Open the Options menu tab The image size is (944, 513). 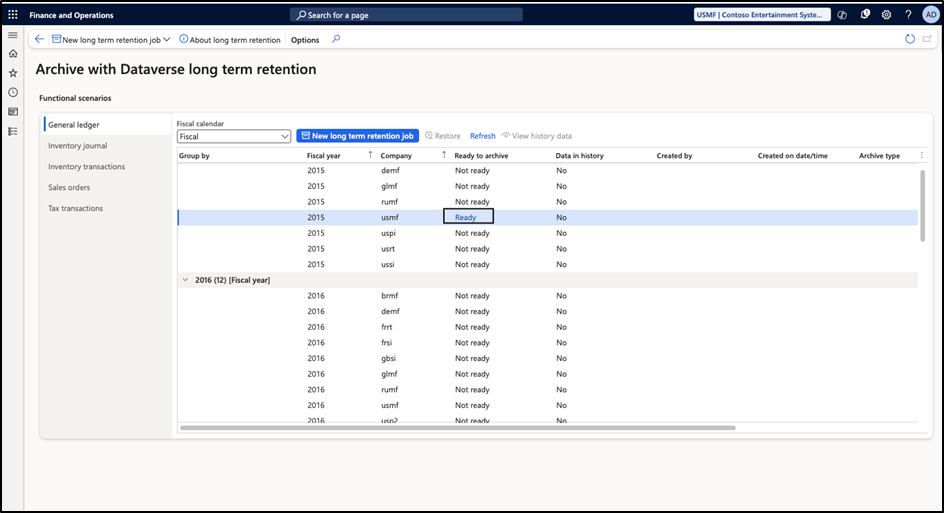(305, 40)
